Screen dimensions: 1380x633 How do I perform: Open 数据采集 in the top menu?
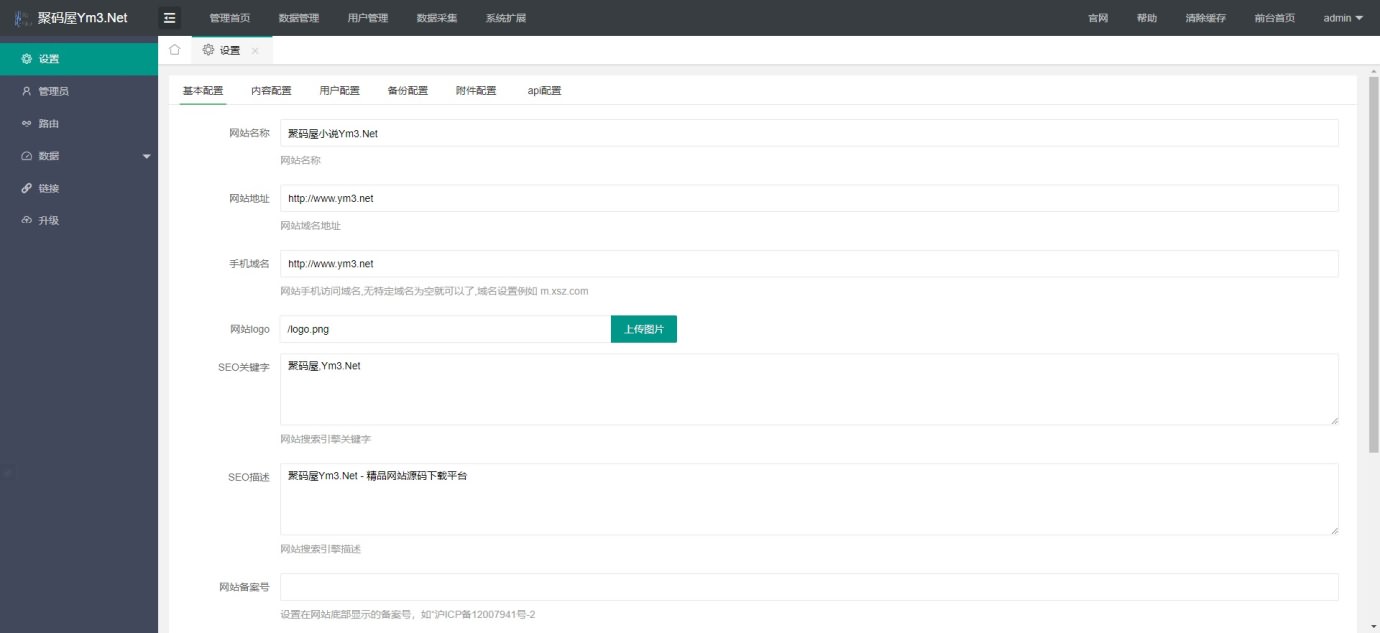[x=436, y=18]
